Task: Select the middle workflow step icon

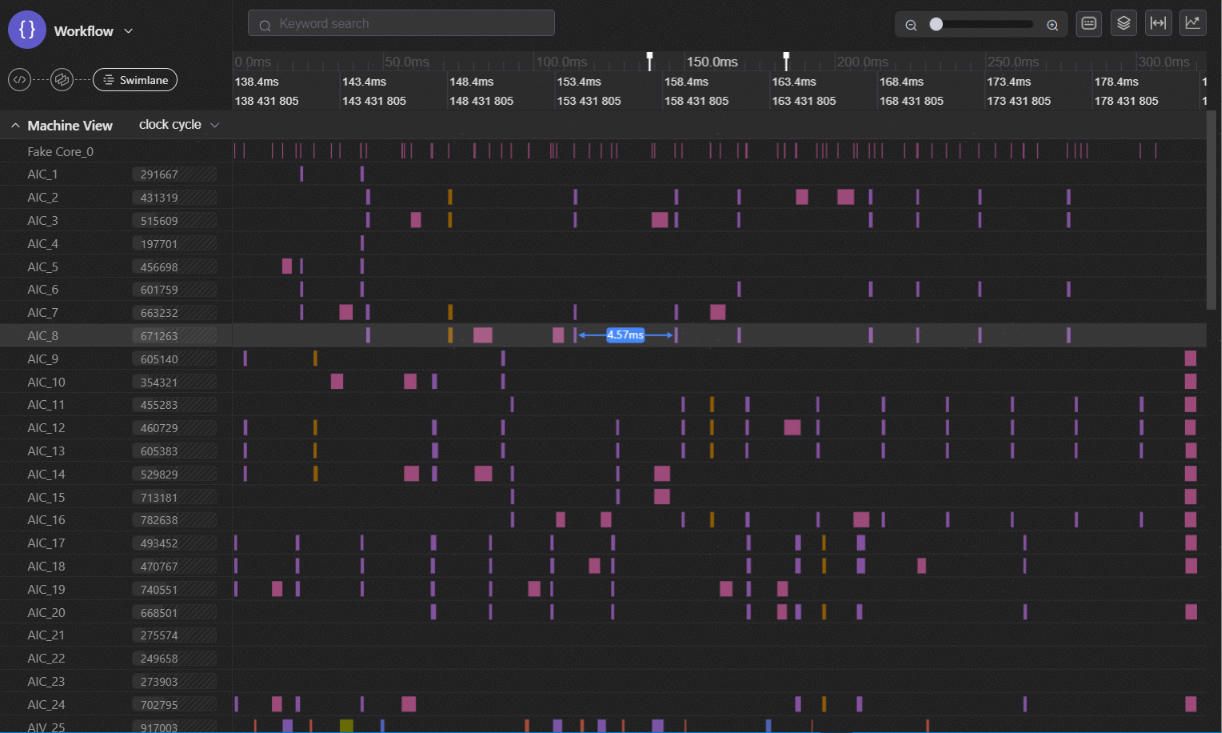Action: tap(62, 79)
